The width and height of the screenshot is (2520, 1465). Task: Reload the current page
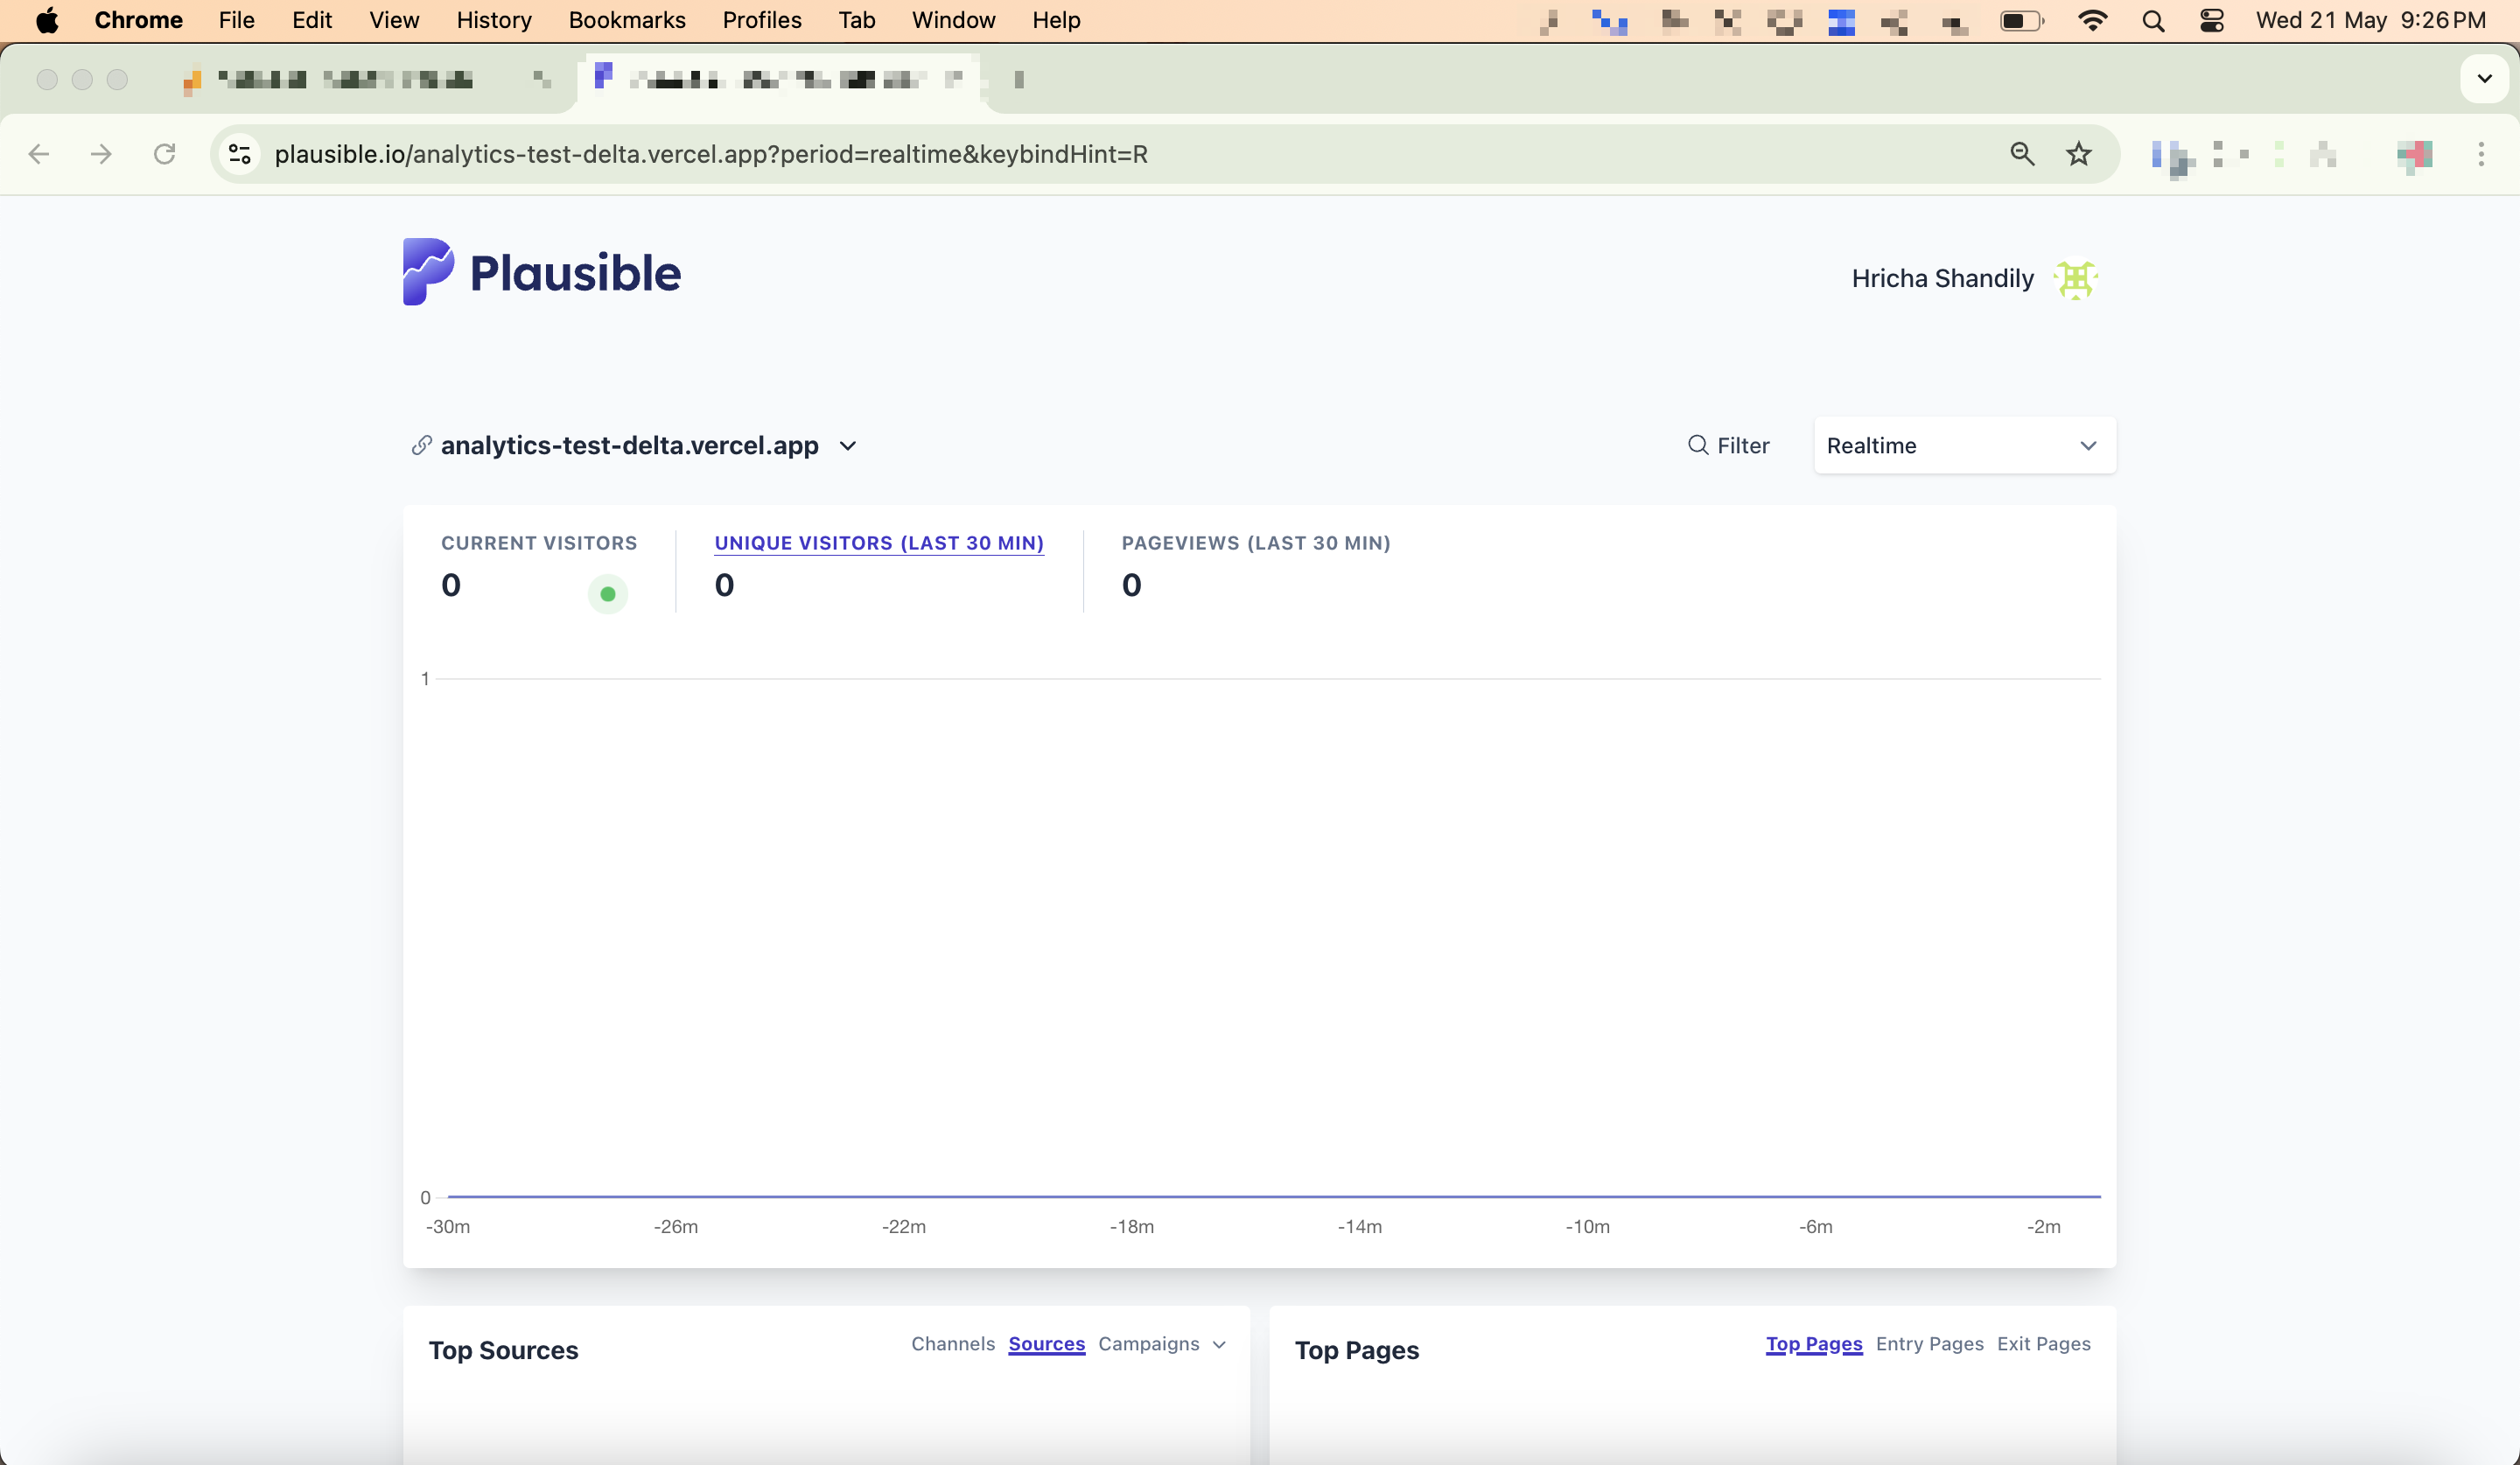coord(165,153)
